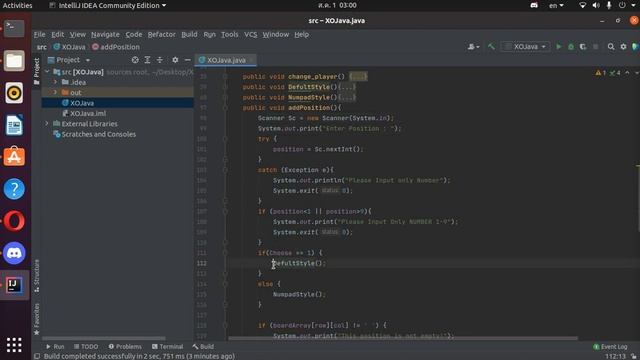The height and width of the screenshot is (360, 640).
Task: Open Search Everywhere magnifier icon
Action: pyautogui.click(x=611, y=47)
